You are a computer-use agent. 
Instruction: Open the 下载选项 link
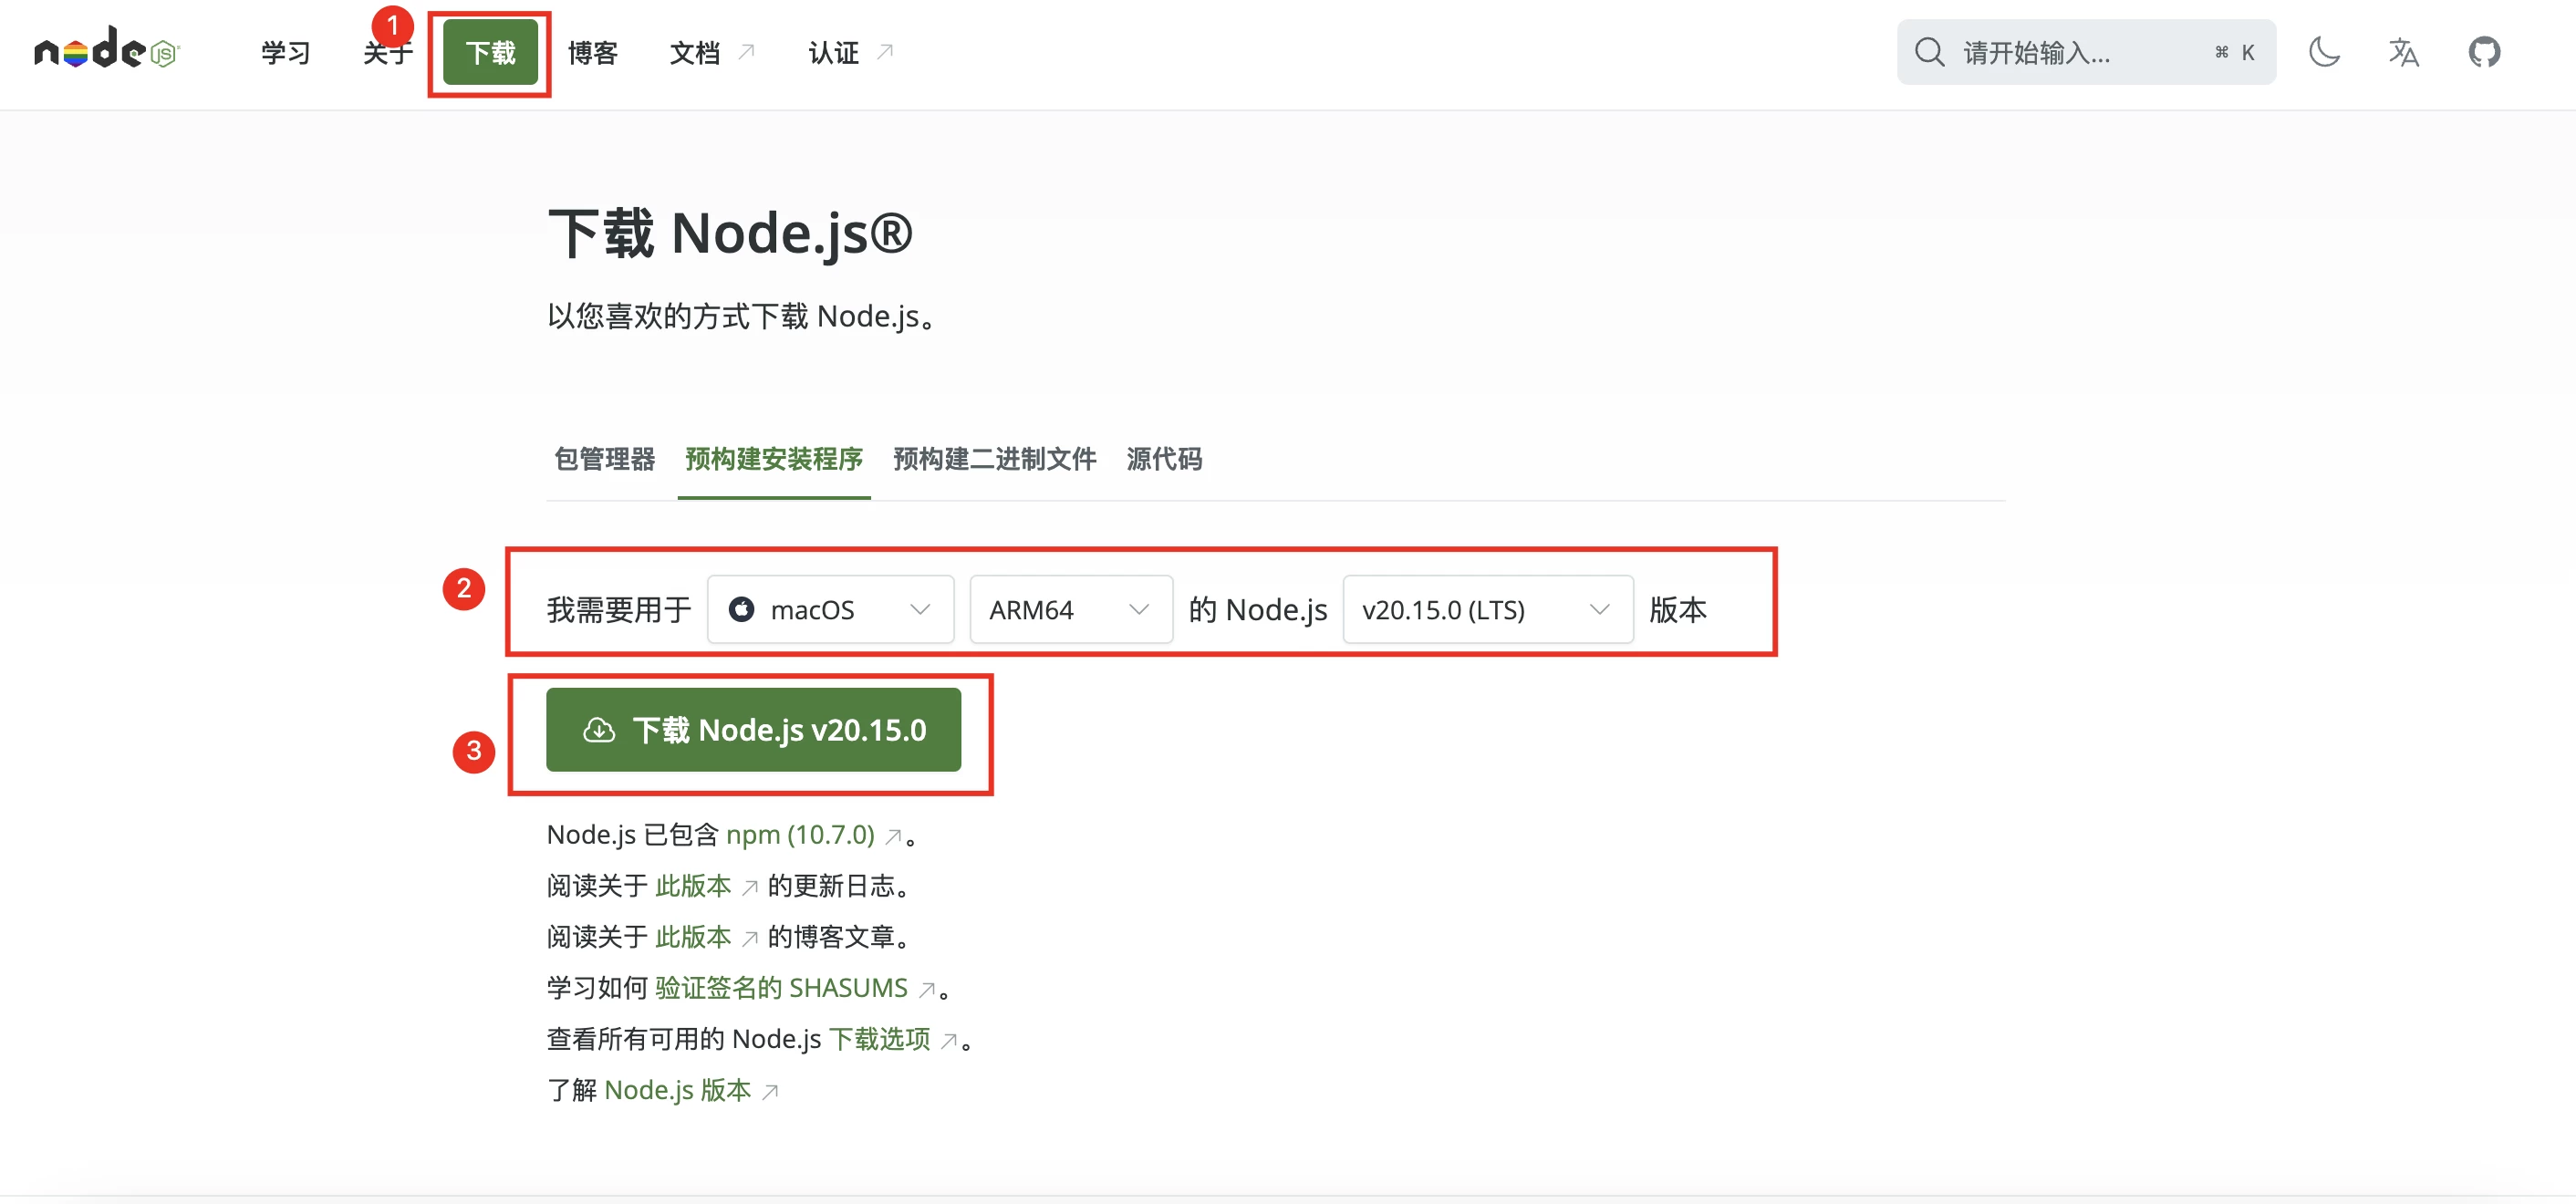[x=892, y=1039]
